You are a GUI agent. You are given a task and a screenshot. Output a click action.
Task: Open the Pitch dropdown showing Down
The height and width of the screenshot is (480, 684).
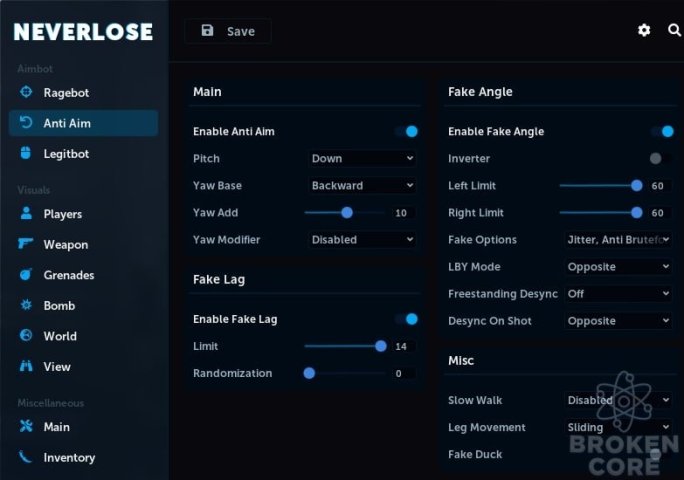[x=362, y=158]
